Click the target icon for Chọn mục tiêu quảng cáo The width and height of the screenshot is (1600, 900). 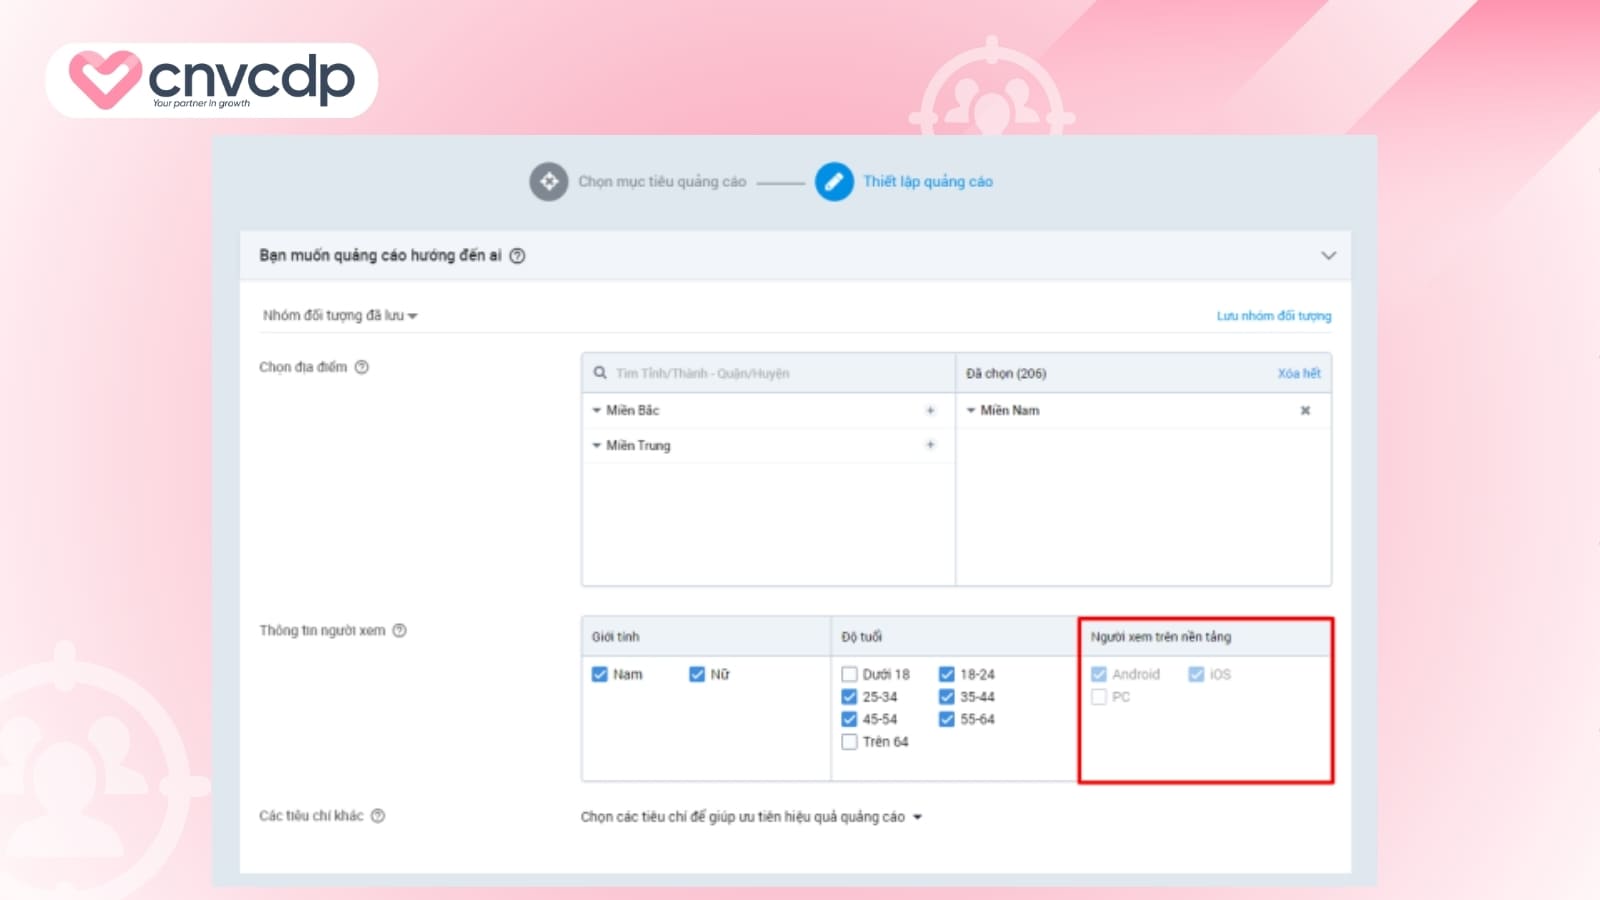coord(548,182)
